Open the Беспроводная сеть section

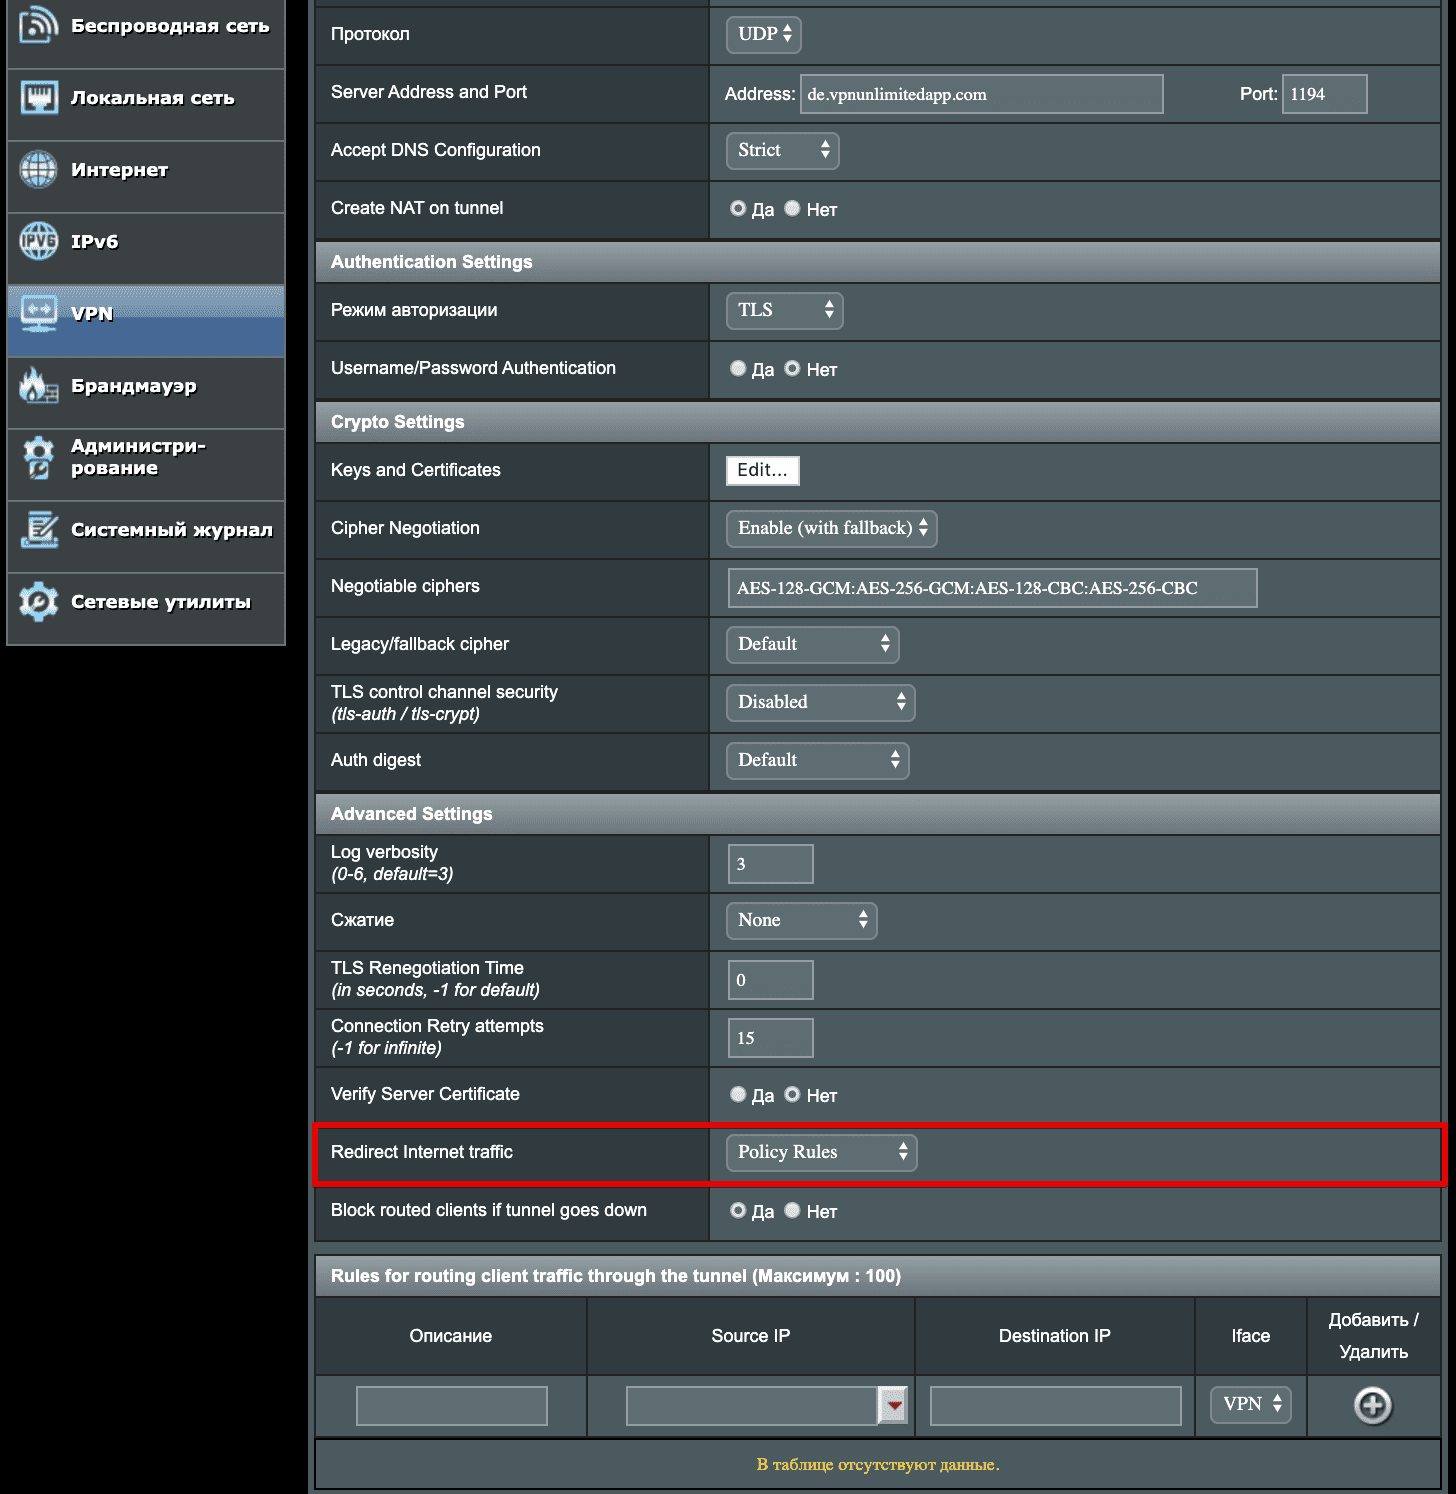[38, 25]
